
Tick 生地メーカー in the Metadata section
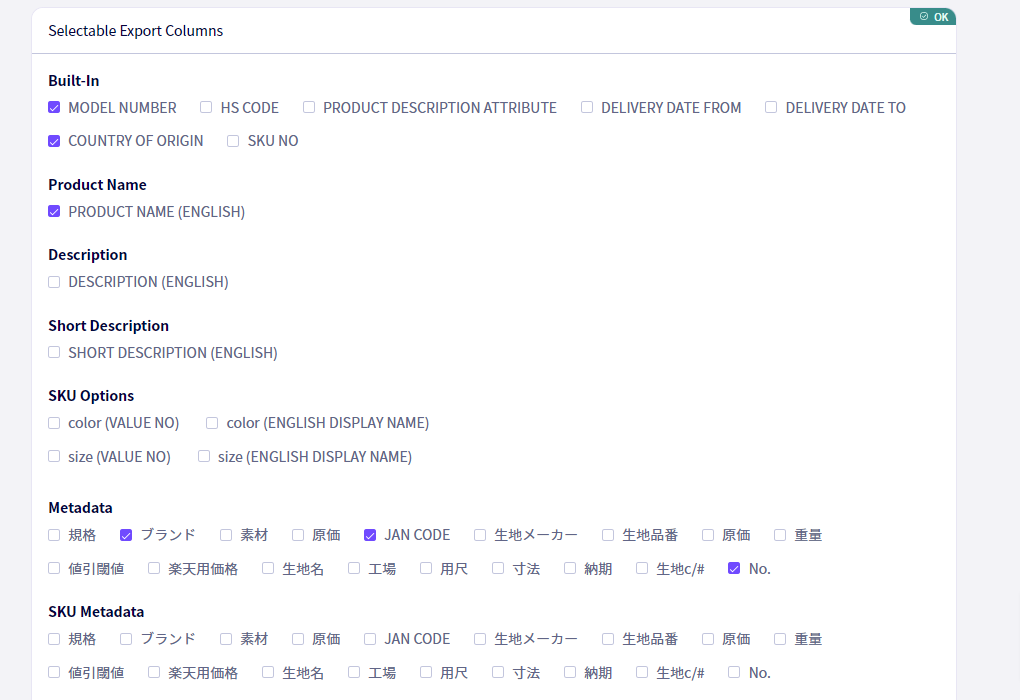tap(480, 535)
